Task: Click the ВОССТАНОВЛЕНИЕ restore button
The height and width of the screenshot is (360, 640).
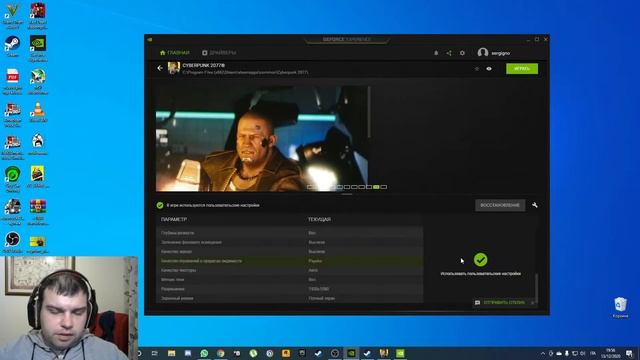Action: pos(500,205)
